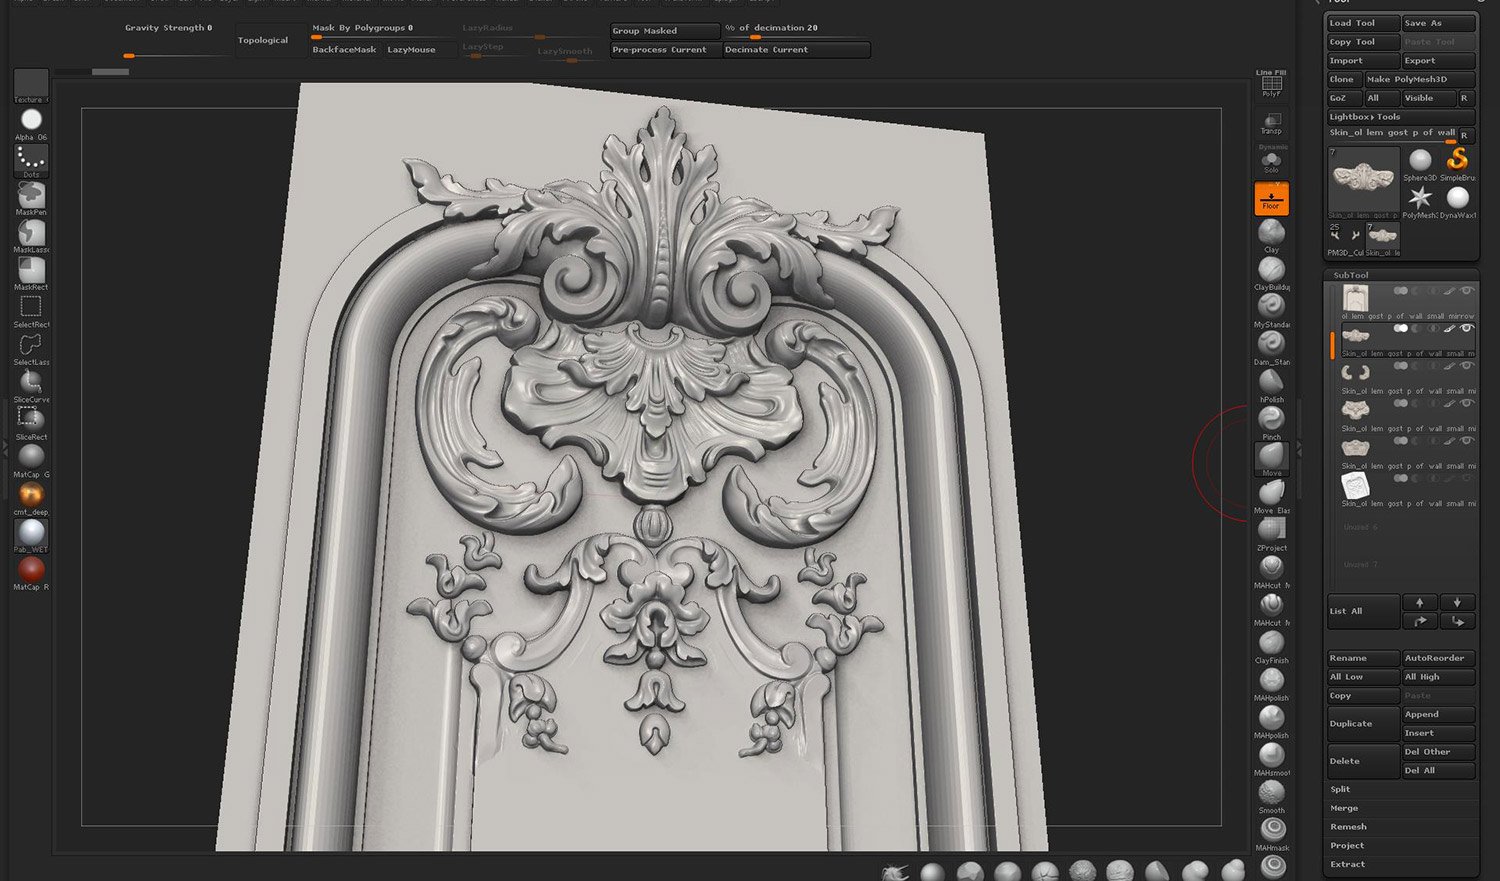Screen dimensions: 1500x881
Task: Click Make PolyMesh3D
Action: [x=1420, y=79]
